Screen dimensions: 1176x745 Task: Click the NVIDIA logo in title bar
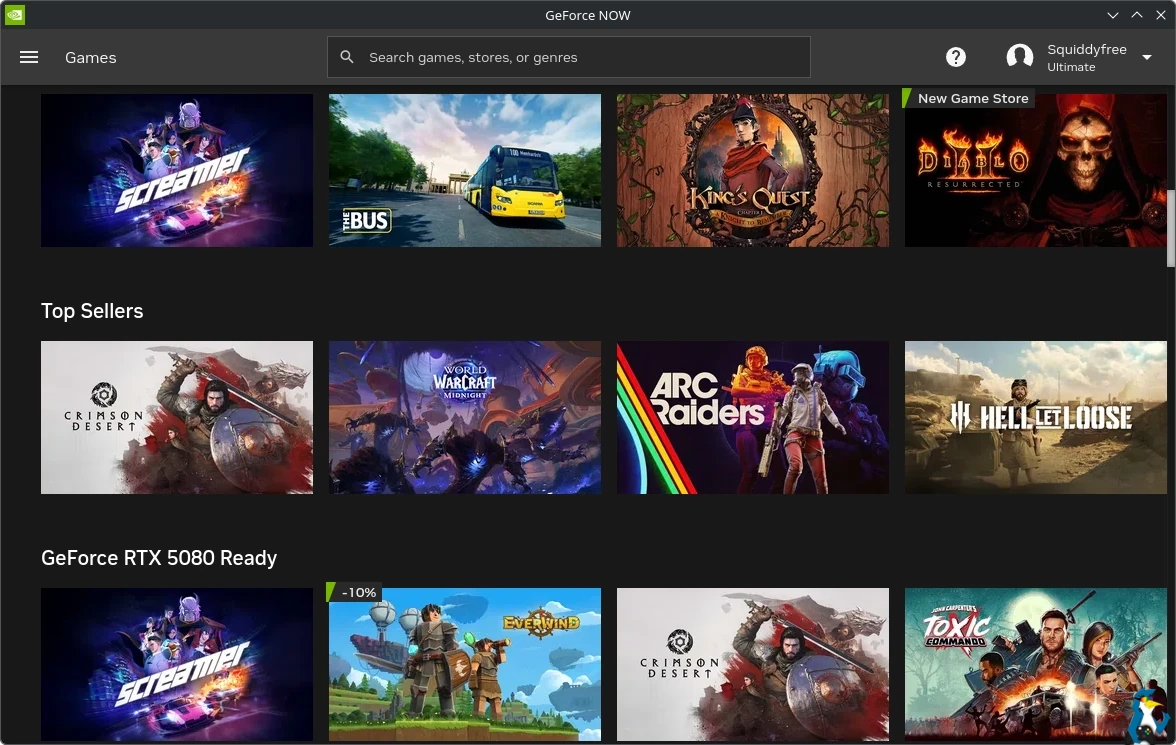[14, 15]
